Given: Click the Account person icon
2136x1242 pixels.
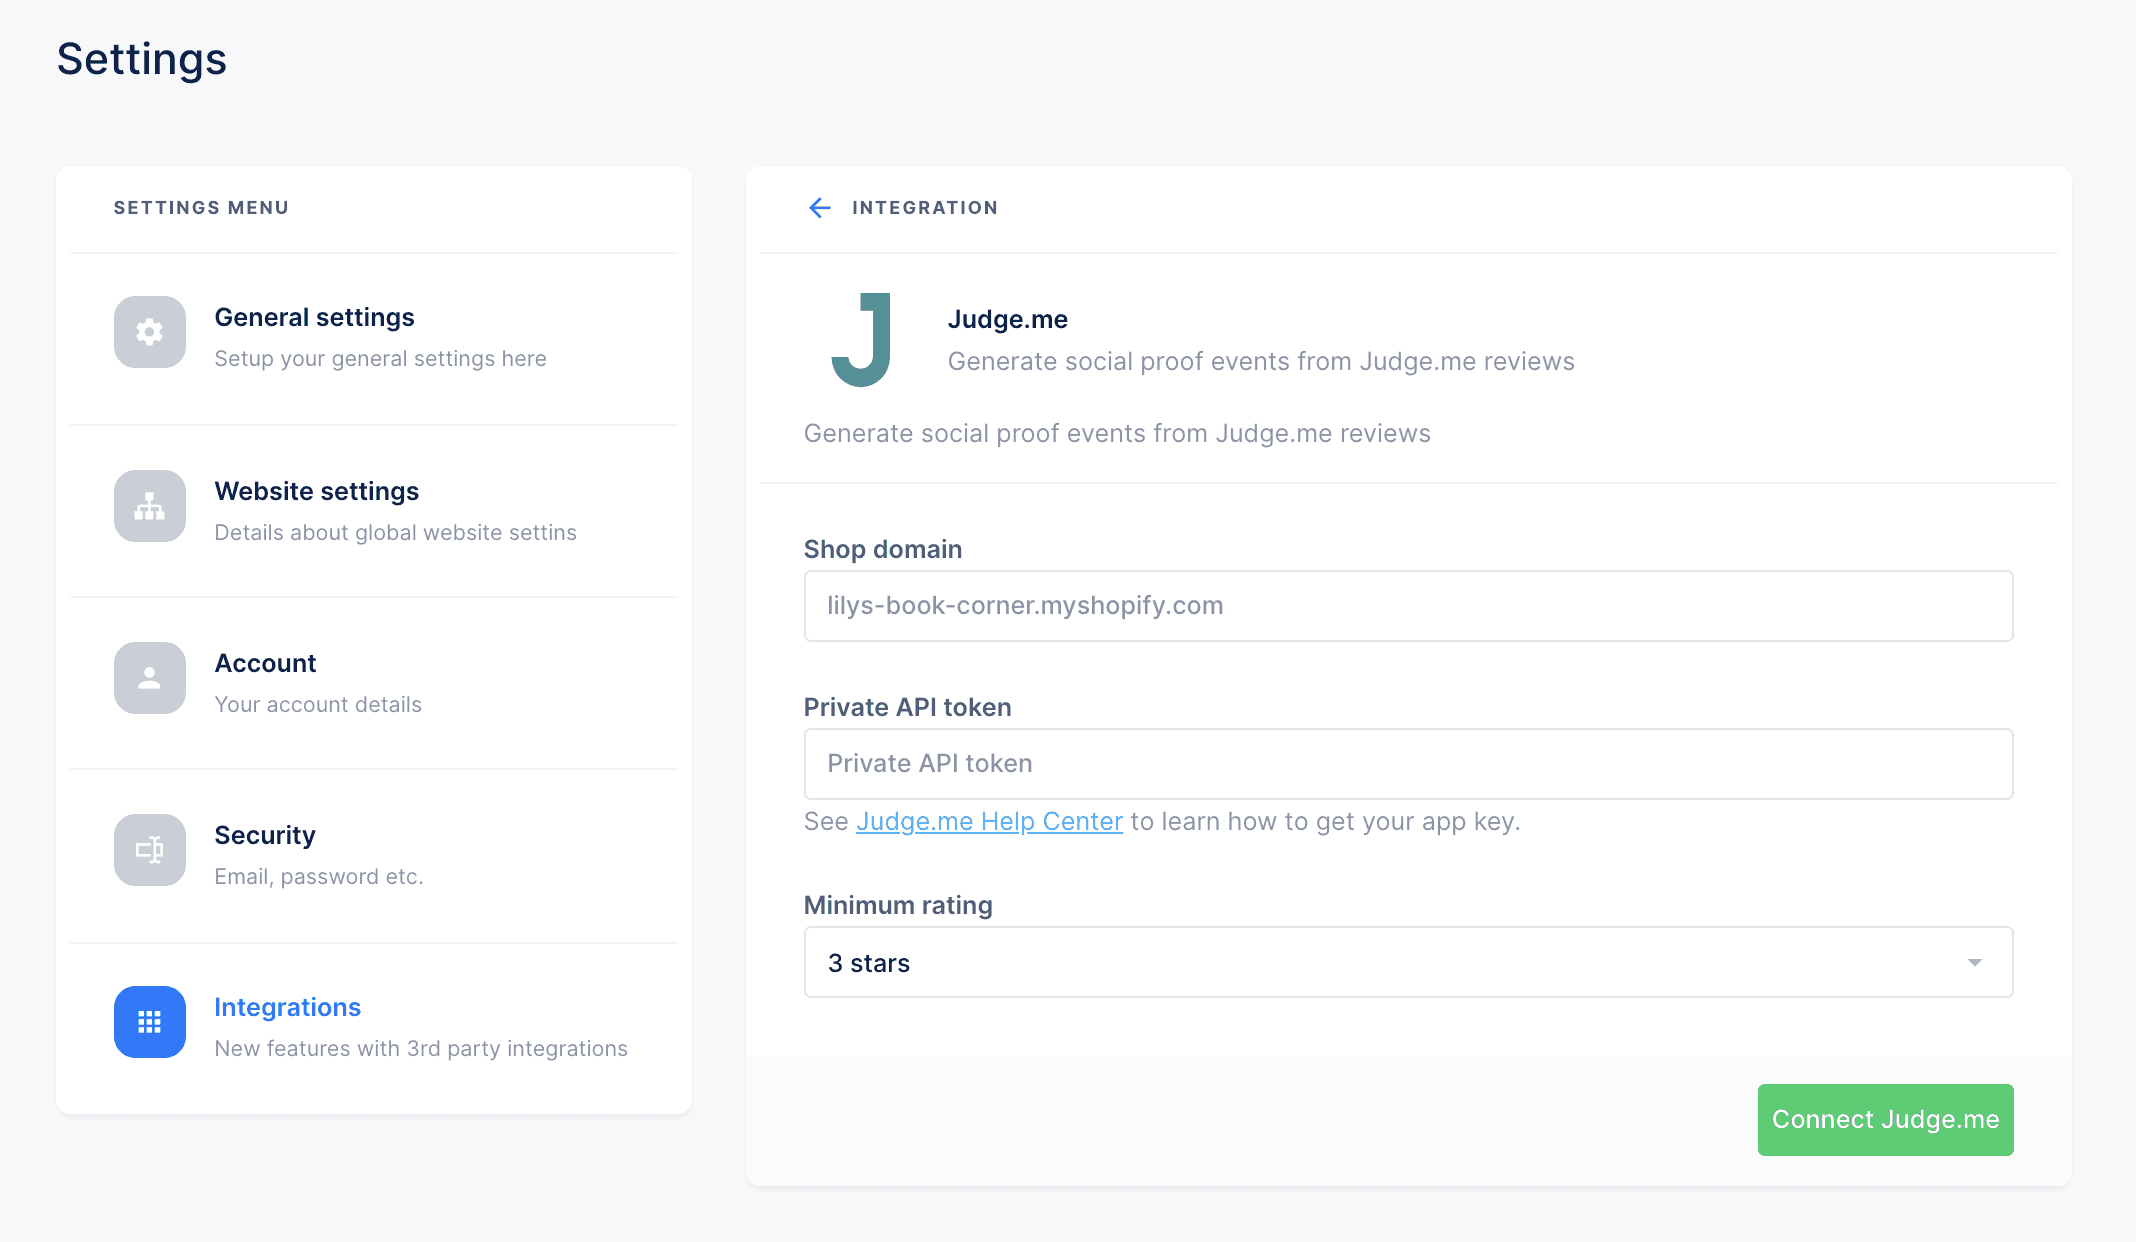Looking at the screenshot, I should [149, 678].
